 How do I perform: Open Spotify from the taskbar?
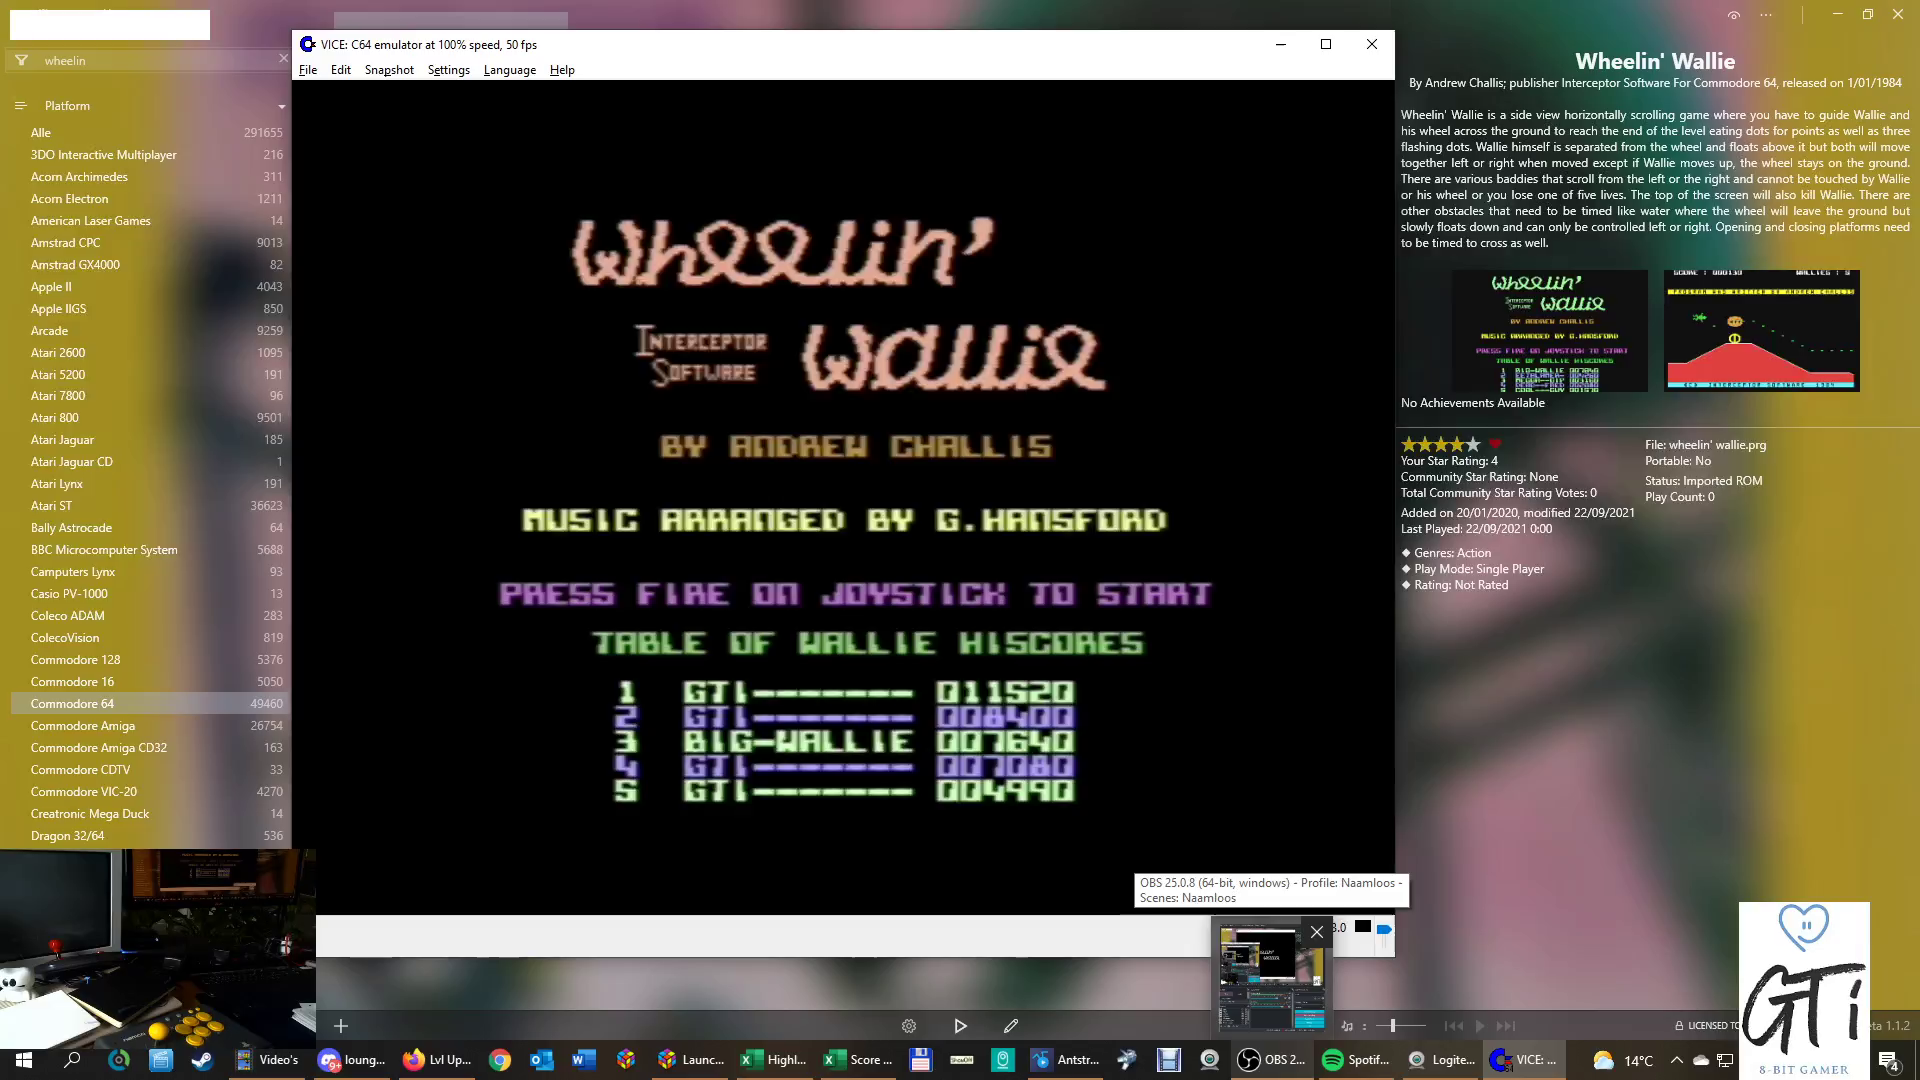[1355, 1060]
